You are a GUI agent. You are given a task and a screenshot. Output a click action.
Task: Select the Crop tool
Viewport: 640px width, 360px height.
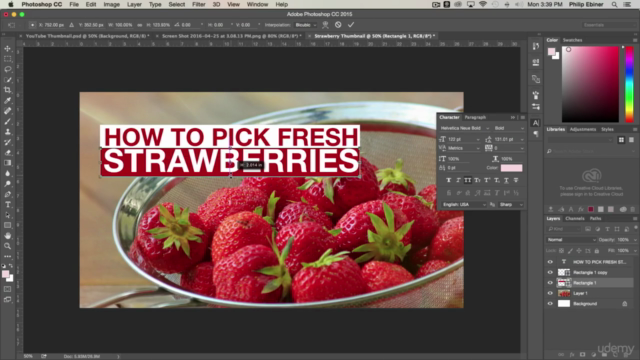tap(7, 90)
